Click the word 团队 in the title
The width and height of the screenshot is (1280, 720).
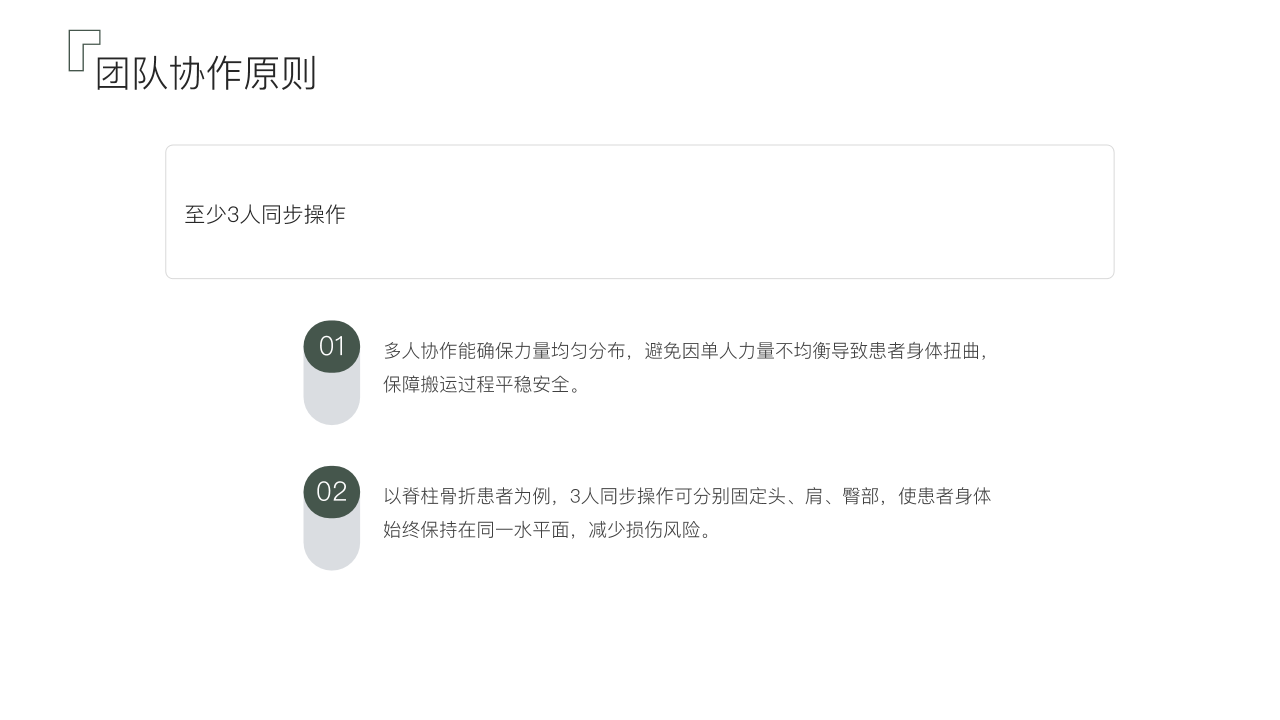tap(132, 74)
